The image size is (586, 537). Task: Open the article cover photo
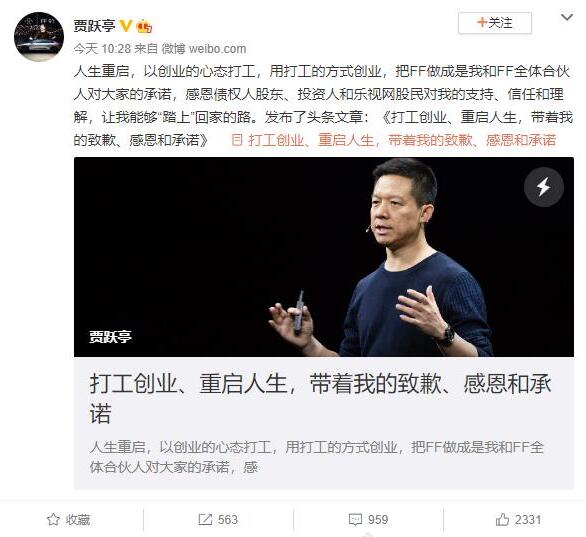[x=324, y=257]
